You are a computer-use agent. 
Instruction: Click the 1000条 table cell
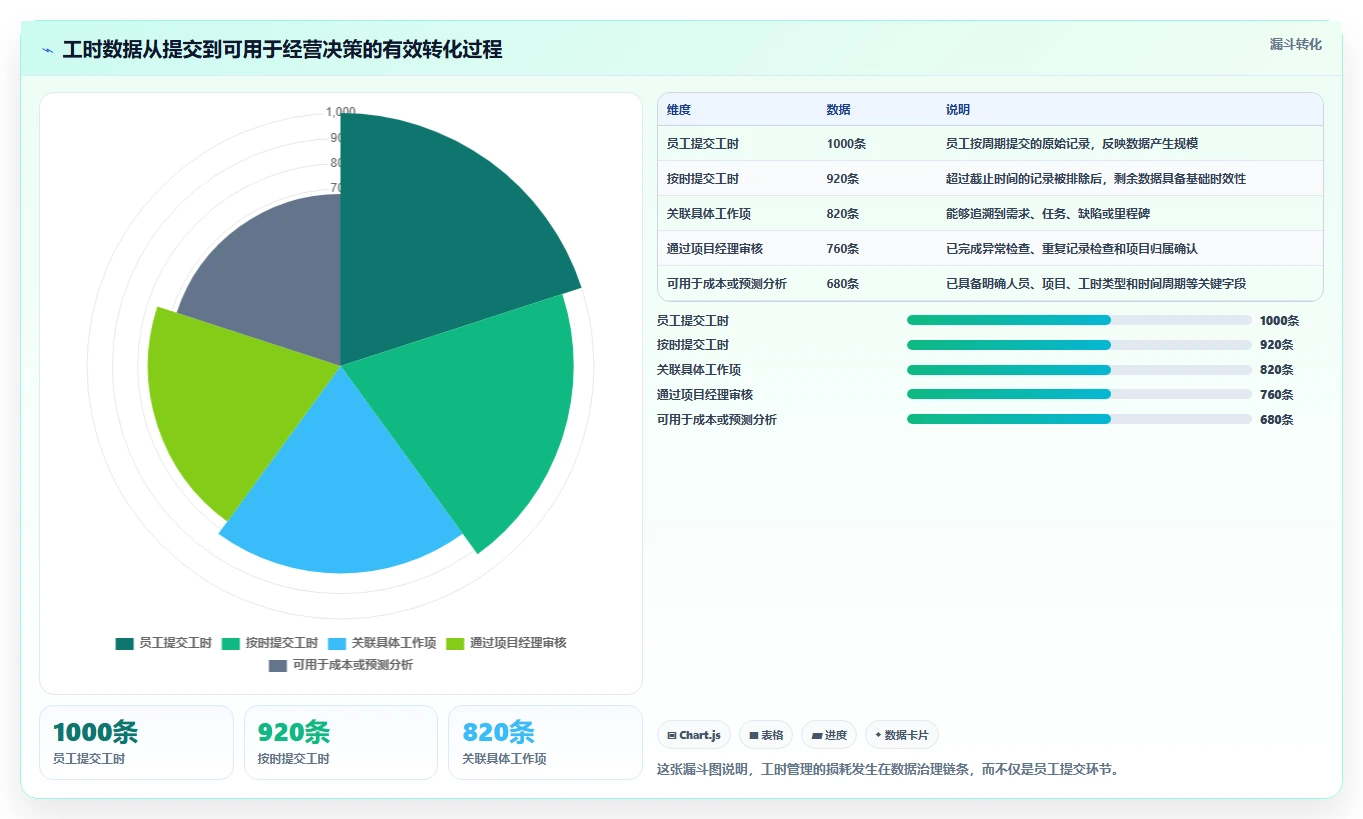pos(846,144)
